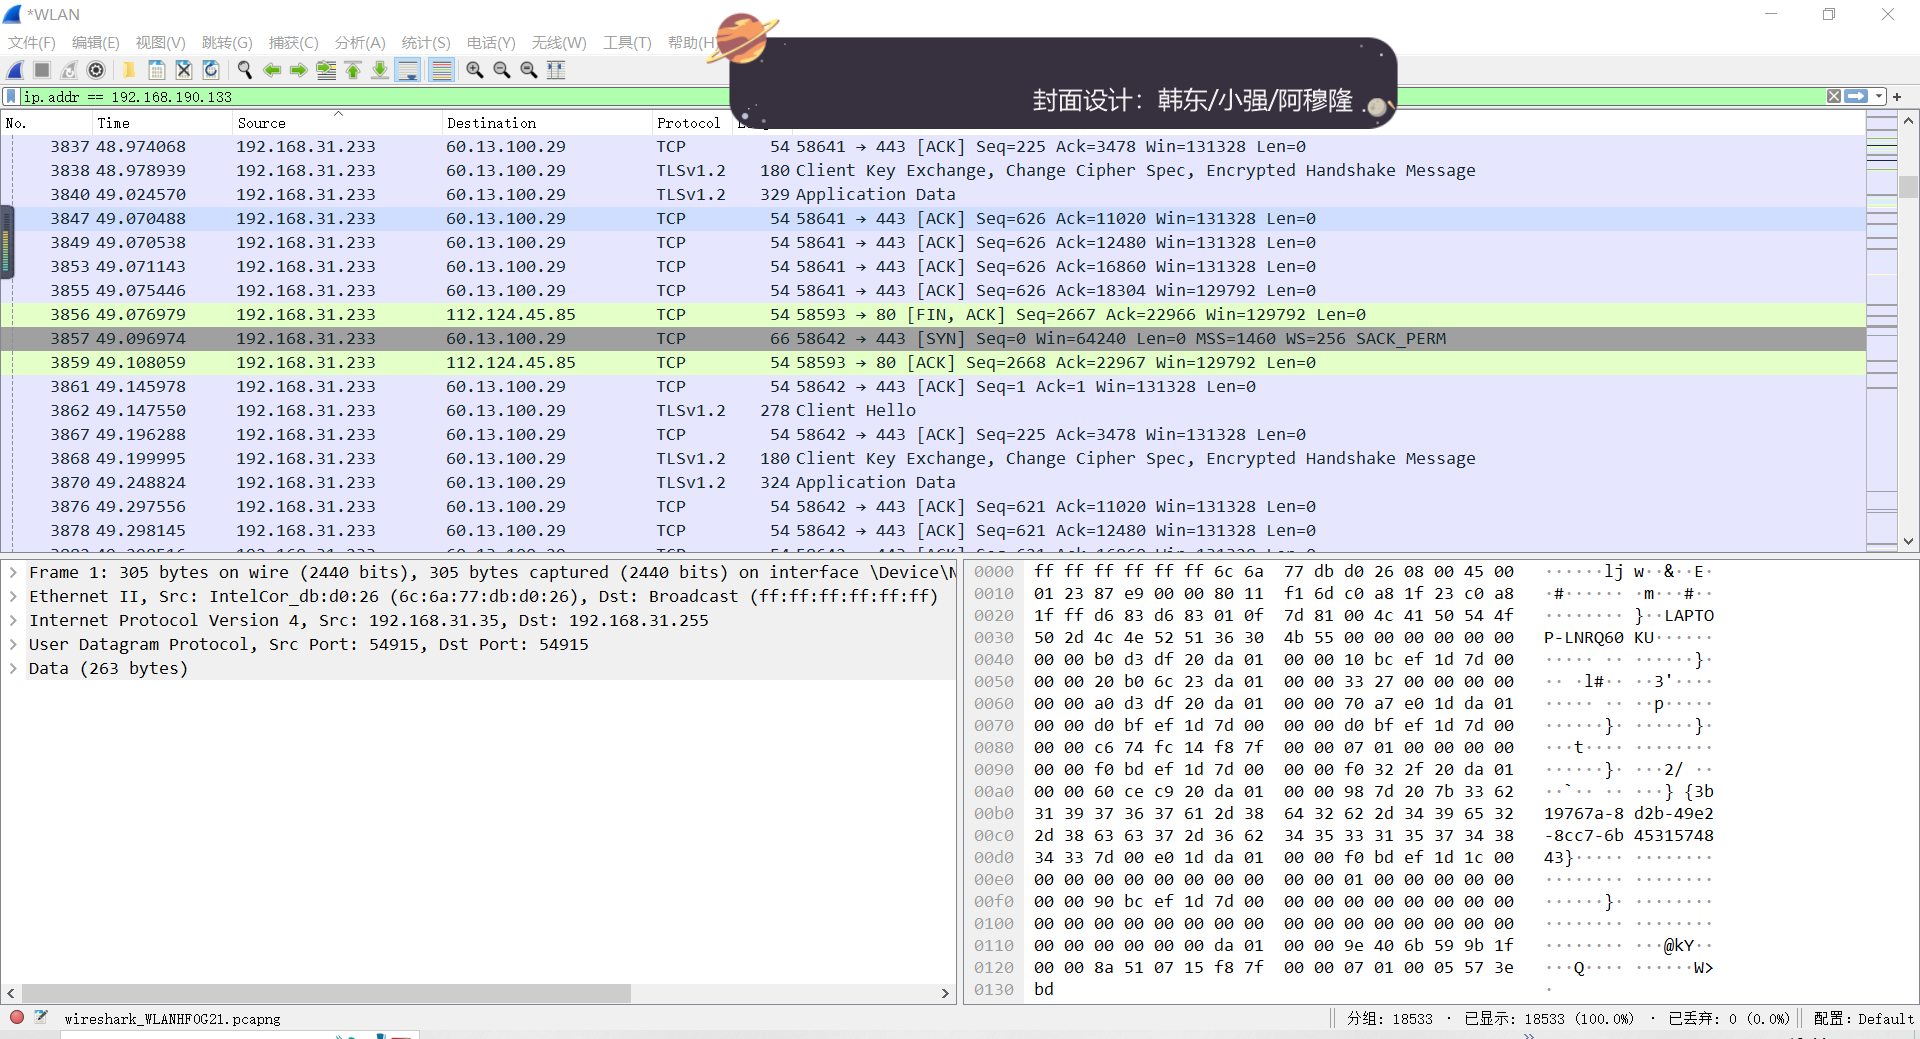The width and height of the screenshot is (1920, 1039).
Task: Open the 文件(F) menu
Action: point(32,43)
